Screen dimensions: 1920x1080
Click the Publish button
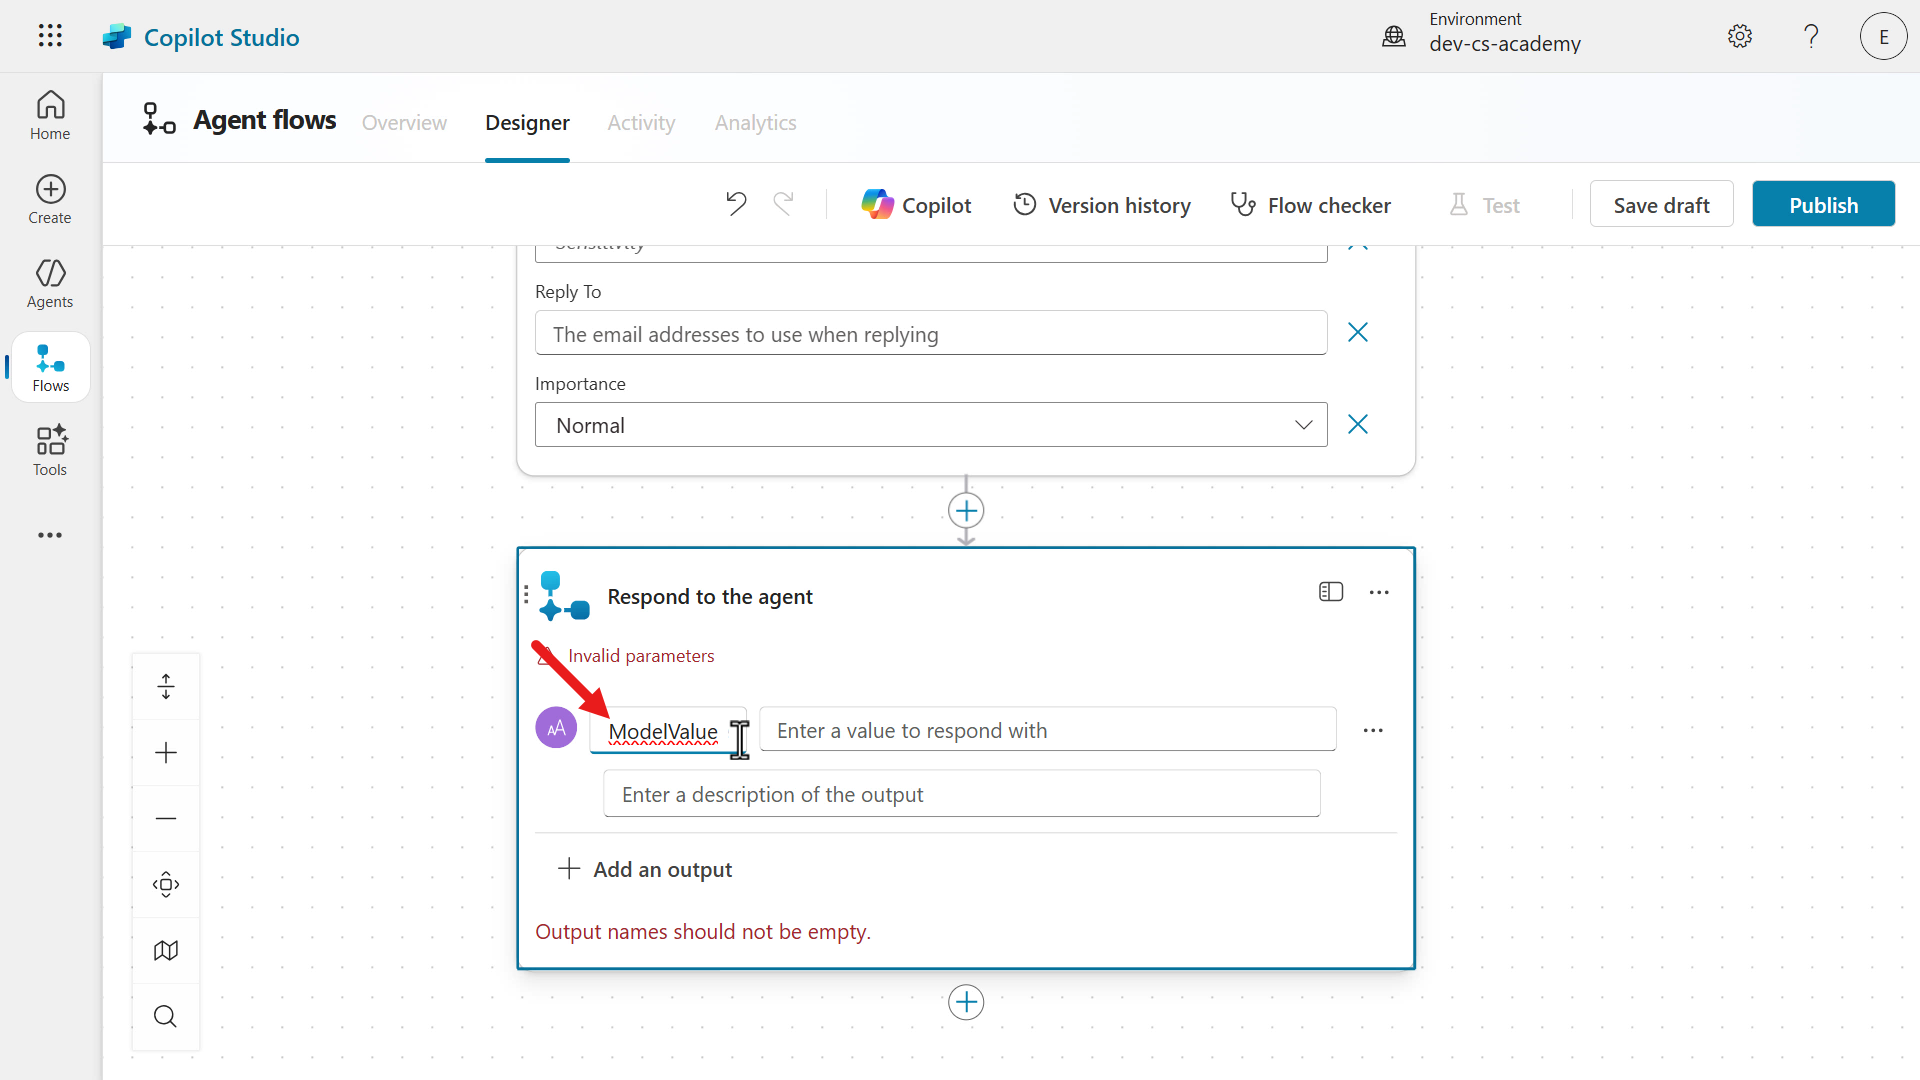click(x=1822, y=205)
